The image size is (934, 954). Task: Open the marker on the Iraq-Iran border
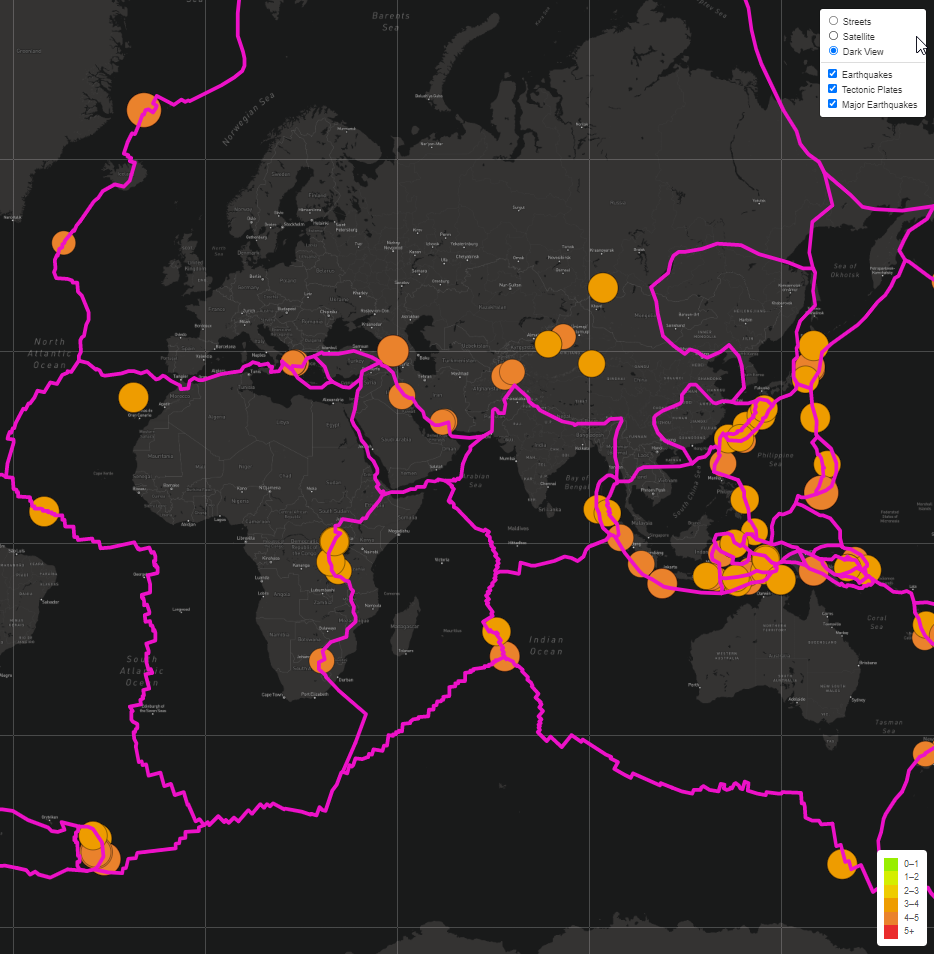(x=402, y=396)
